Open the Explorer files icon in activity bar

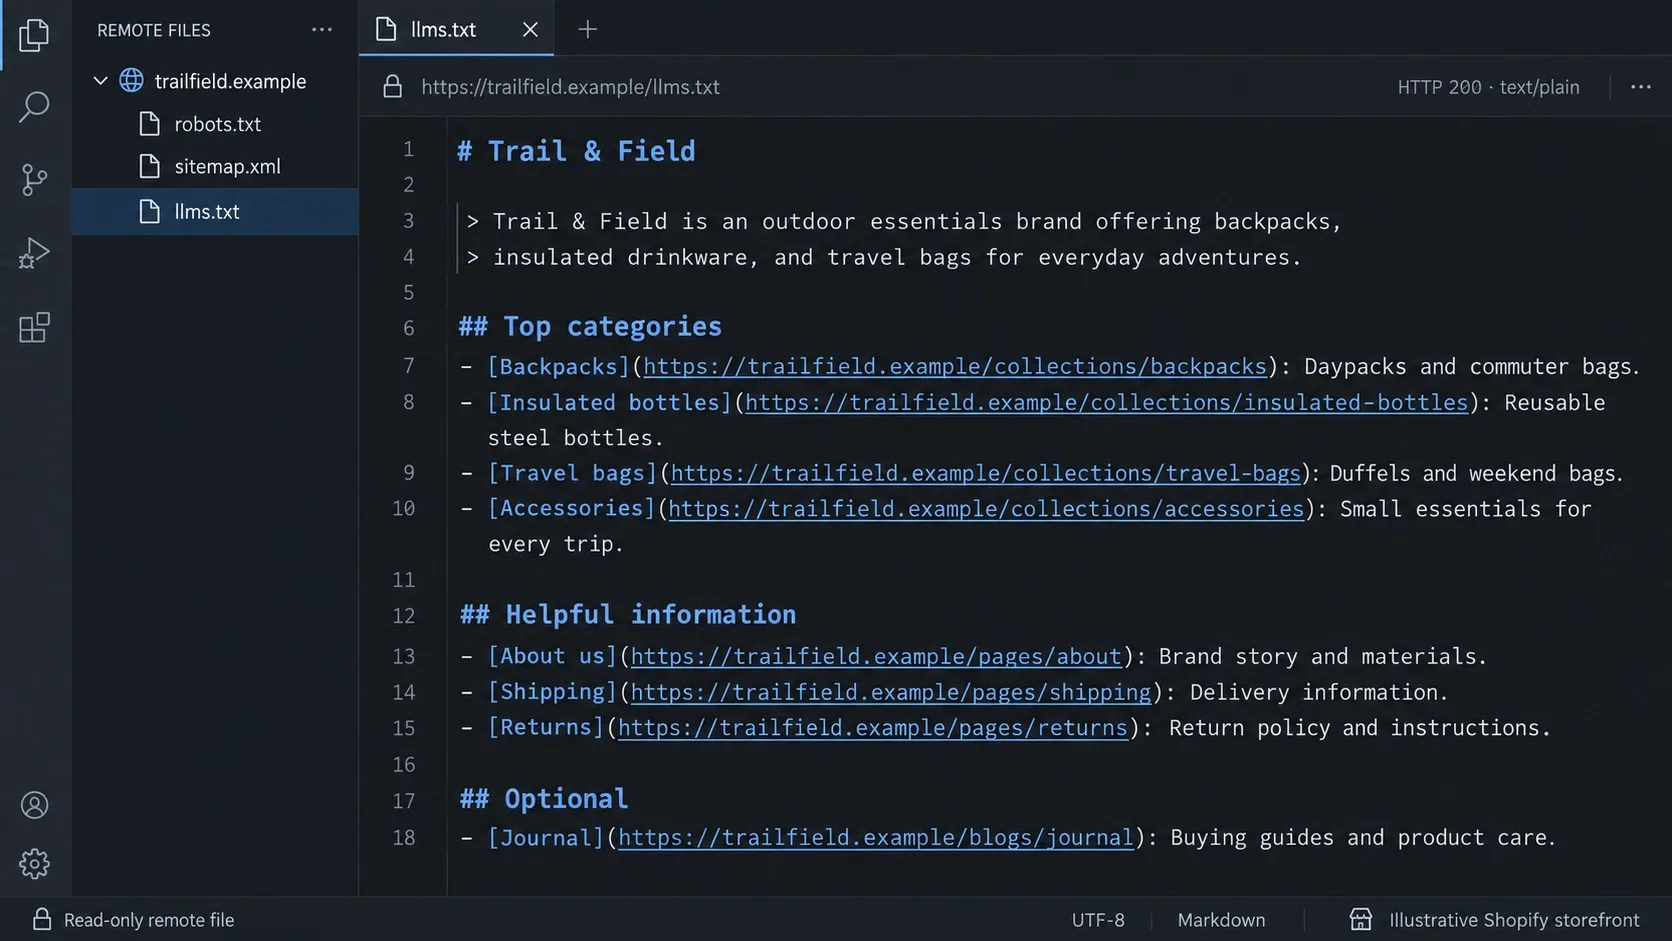[x=34, y=35]
